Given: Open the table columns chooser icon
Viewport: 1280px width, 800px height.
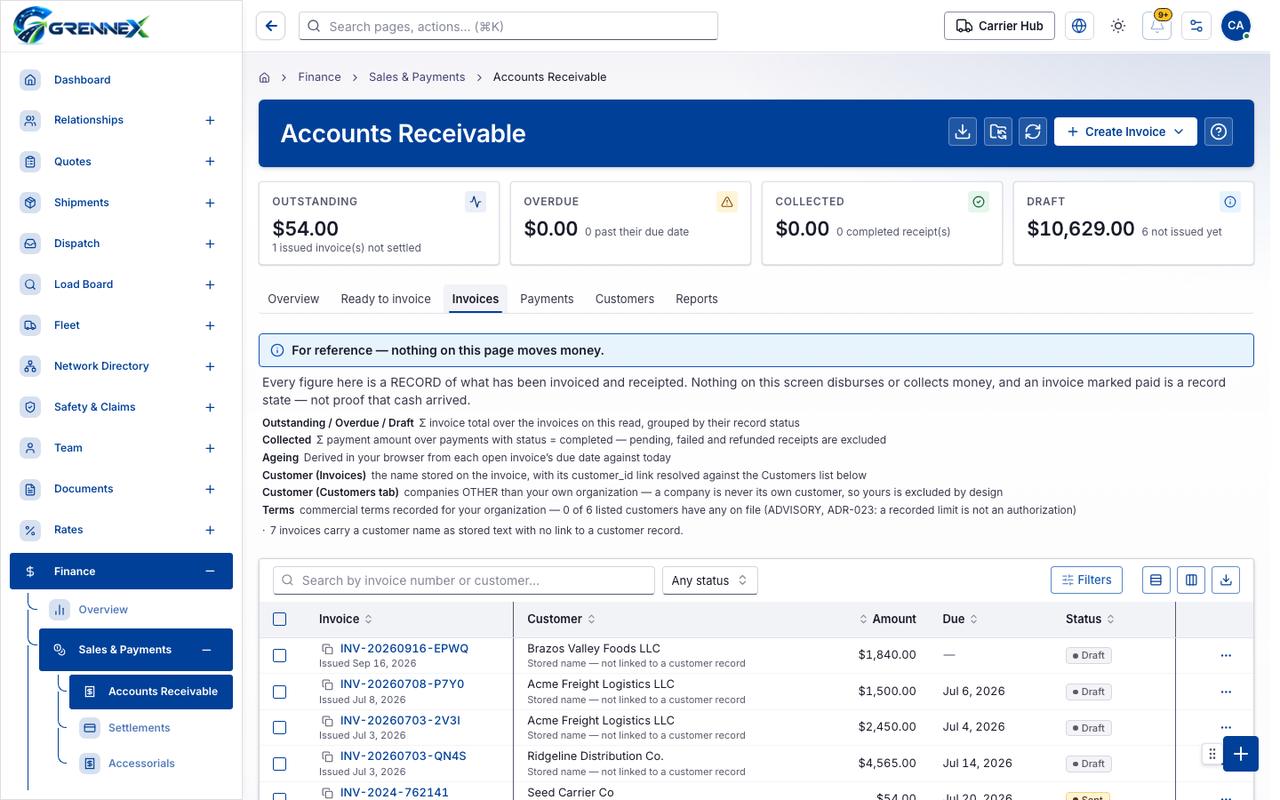Looking at the screenshot, I should pos(1191,580).
